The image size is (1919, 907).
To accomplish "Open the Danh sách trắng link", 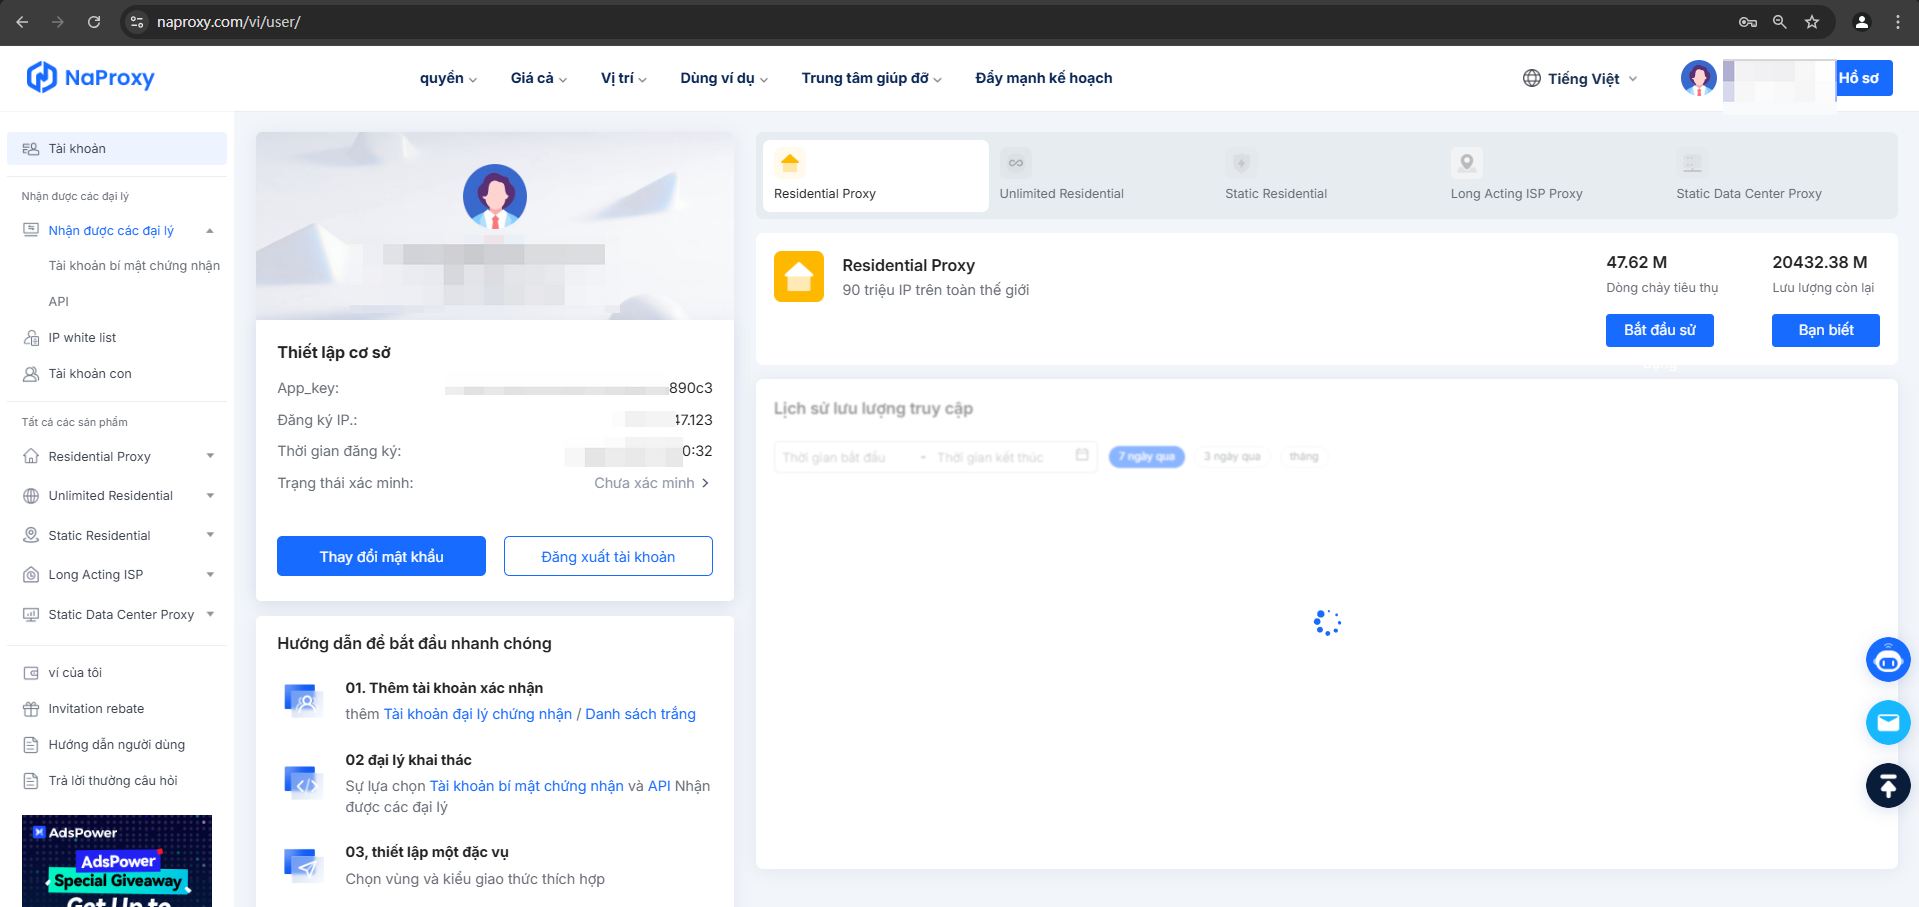I will 640,714.
